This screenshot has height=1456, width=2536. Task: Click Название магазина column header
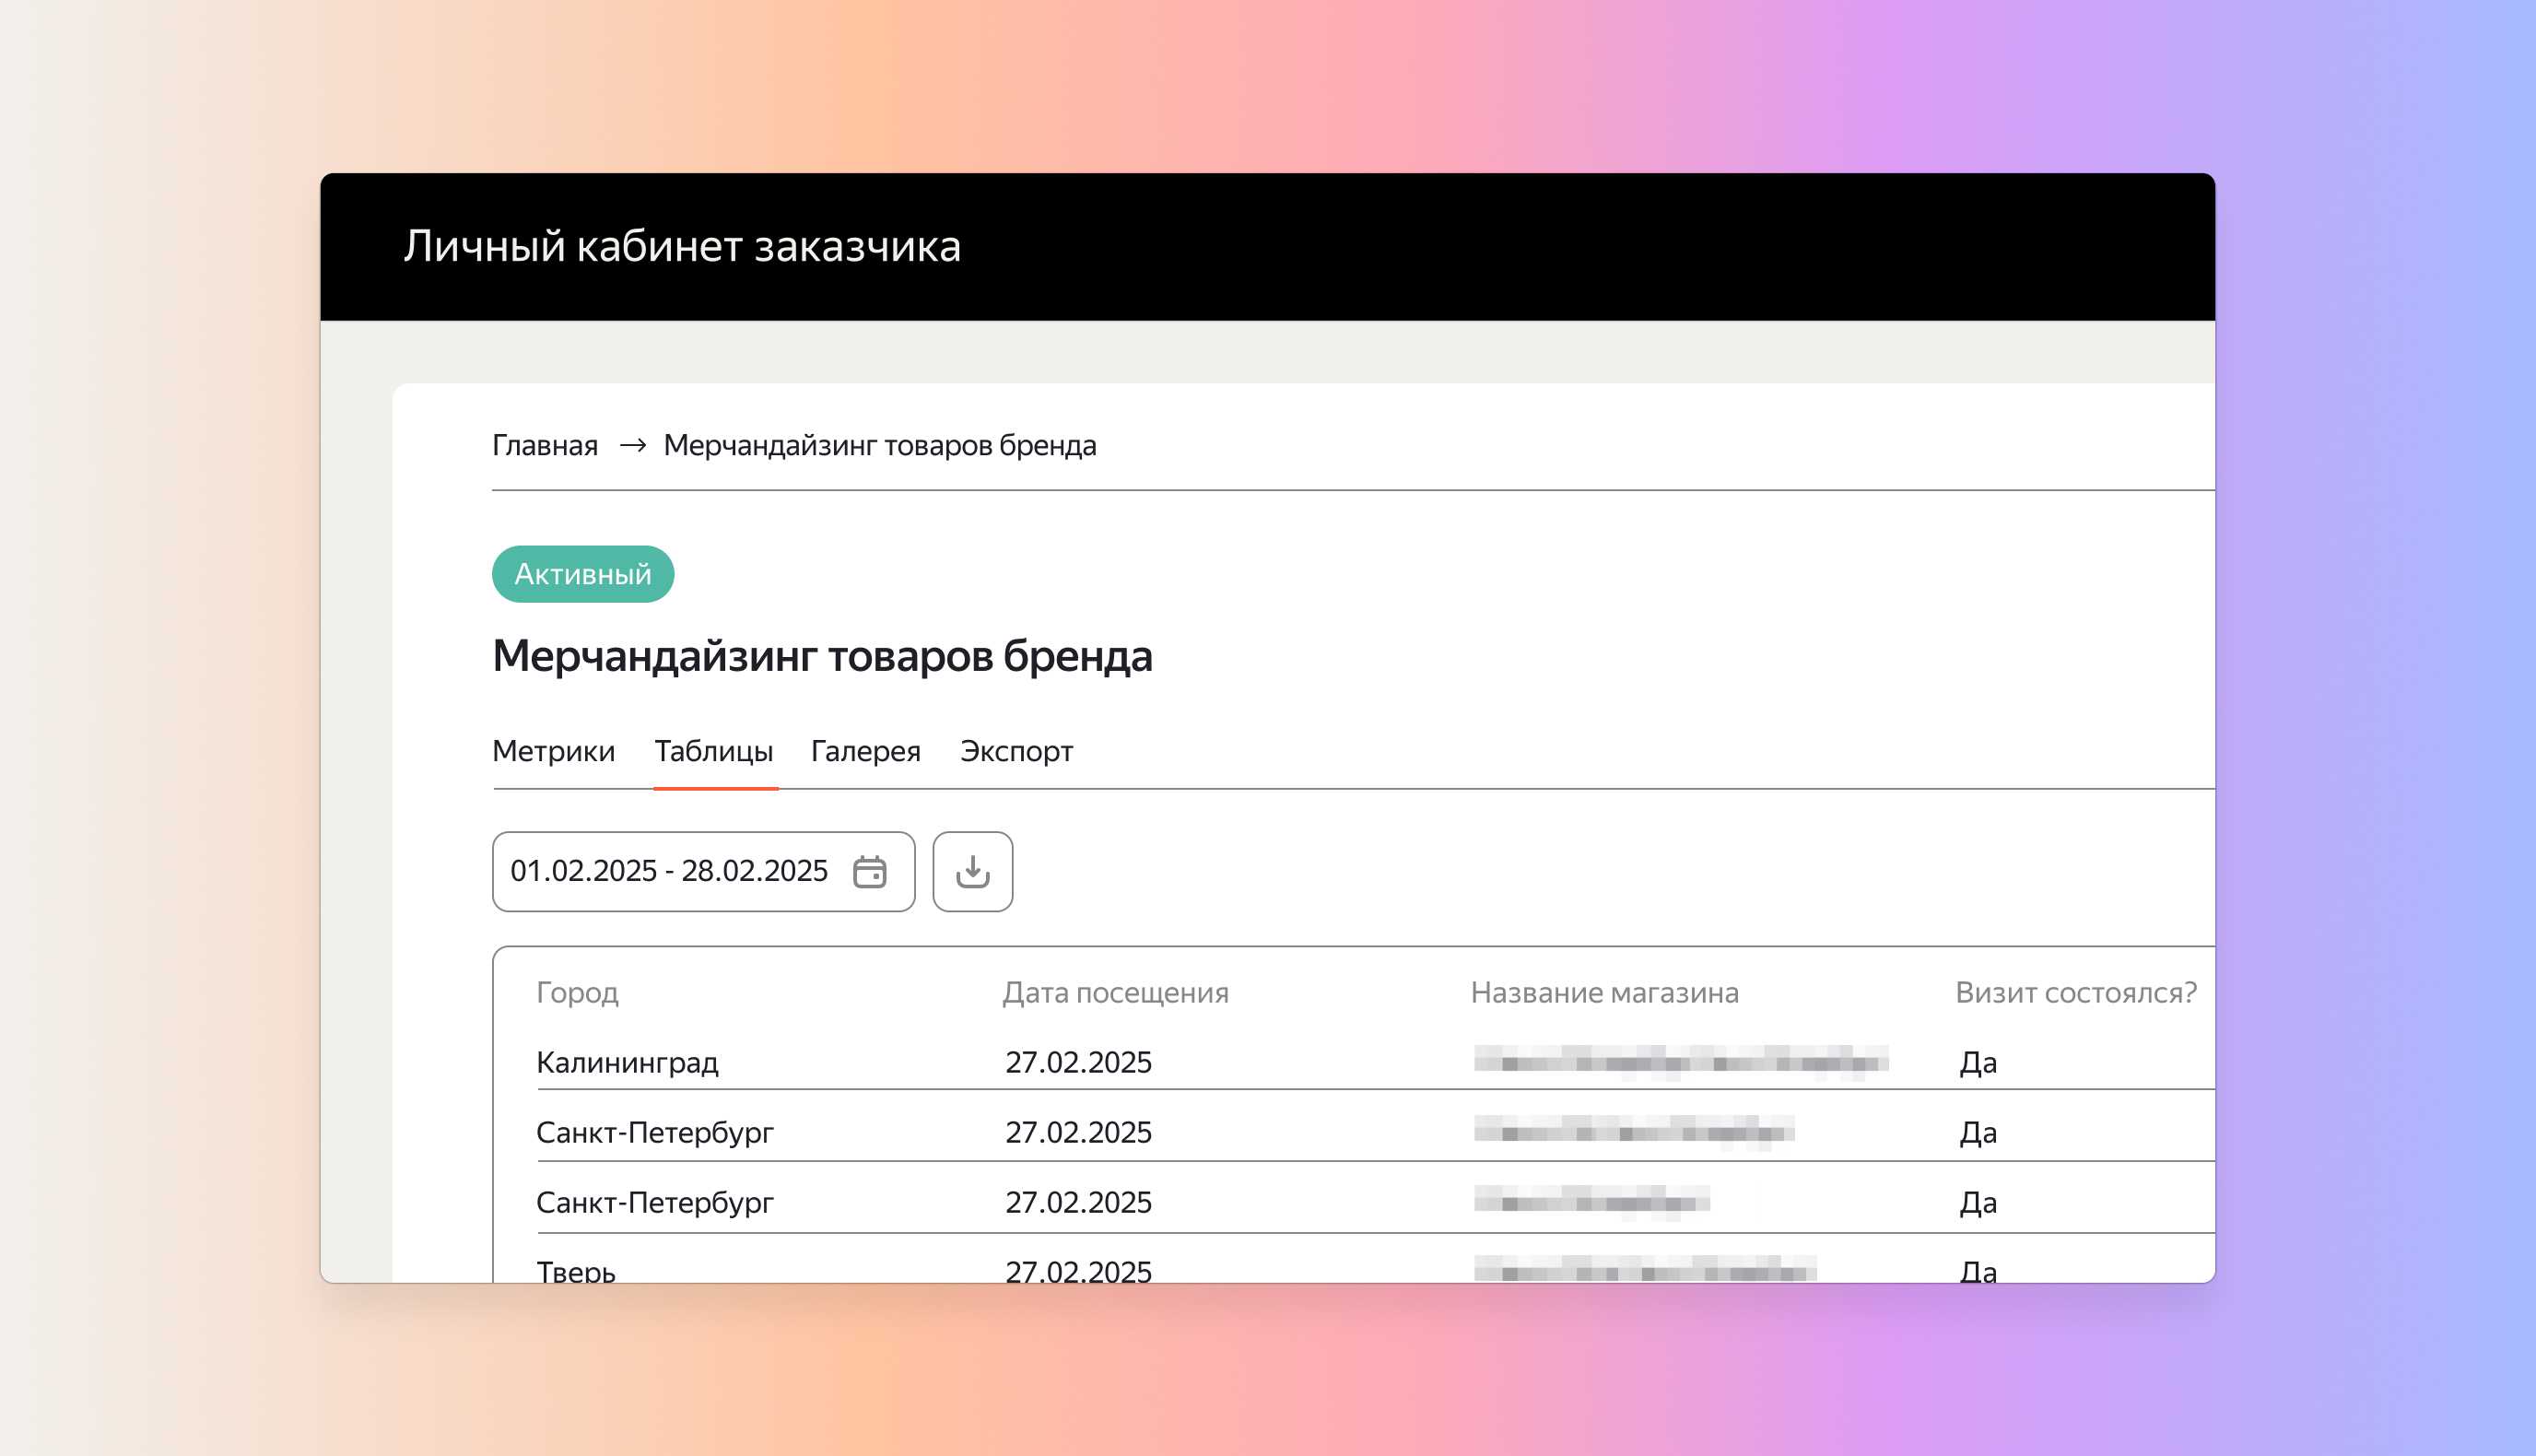pyautogui.click(x=1603, y=992)
